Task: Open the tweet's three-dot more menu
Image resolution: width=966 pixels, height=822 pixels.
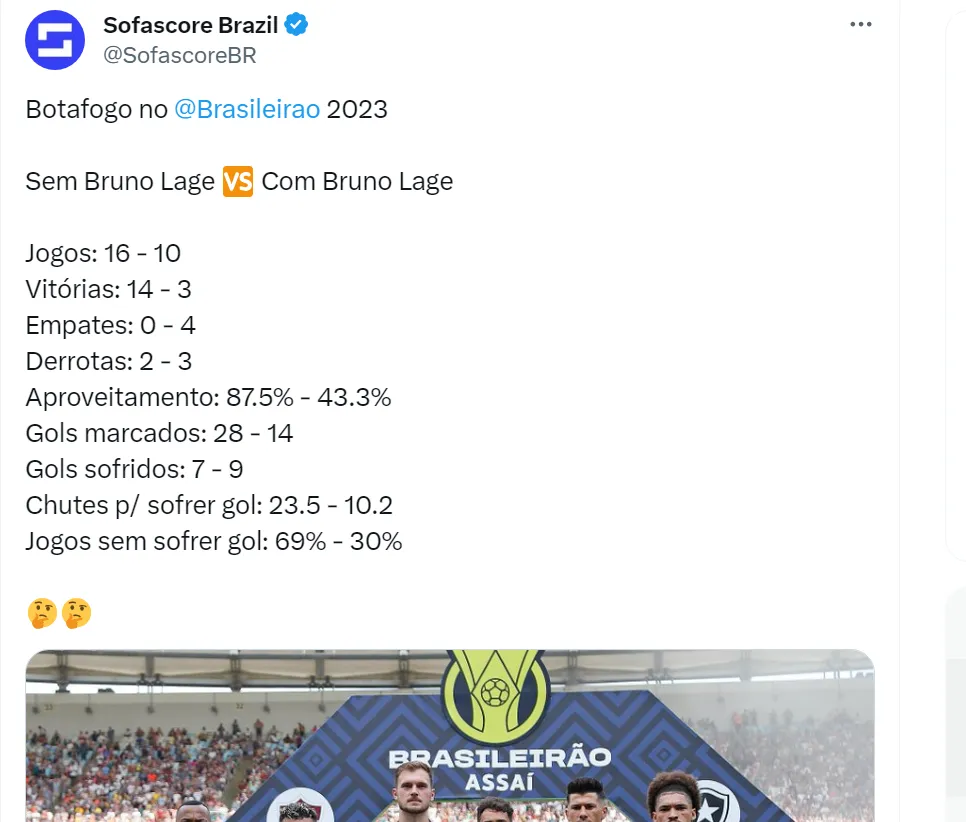Action: 860,25
